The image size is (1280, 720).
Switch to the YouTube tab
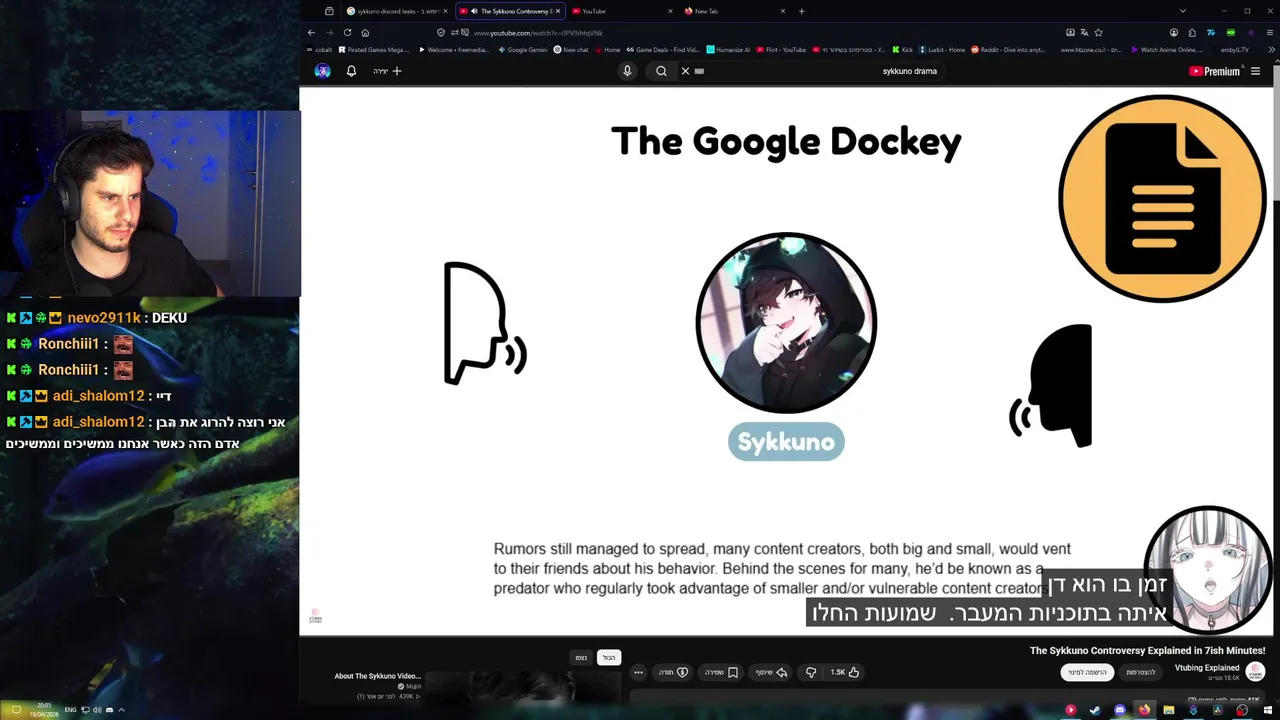pyautogui.click(x=620, y=11)
